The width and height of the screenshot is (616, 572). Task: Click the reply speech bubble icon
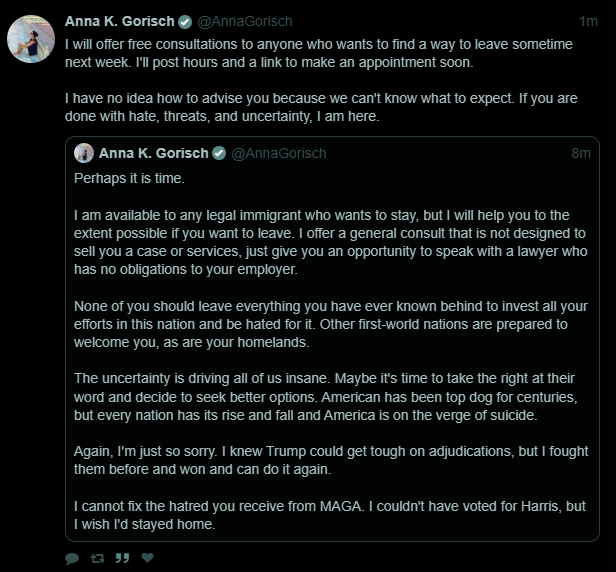[x=72, y=558]
